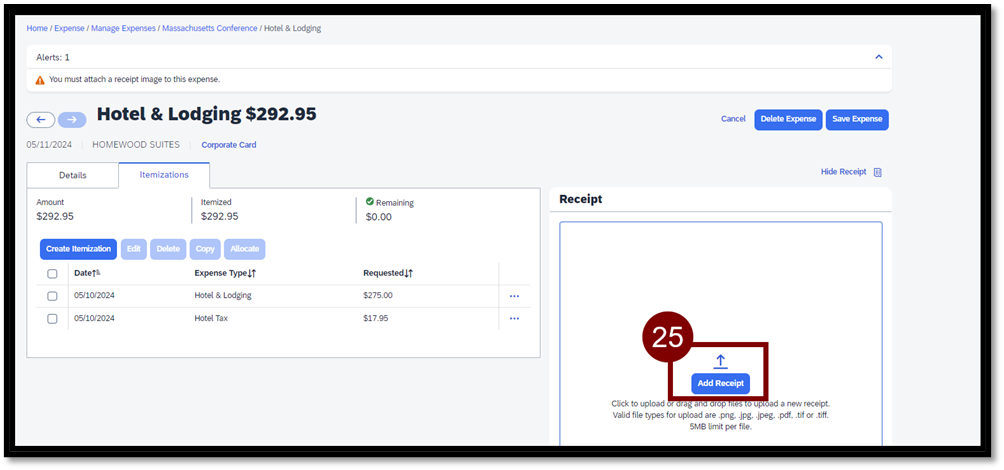The image size is (1004, 470).
Task: Click the Save Expense button
Action: (857, 119)
